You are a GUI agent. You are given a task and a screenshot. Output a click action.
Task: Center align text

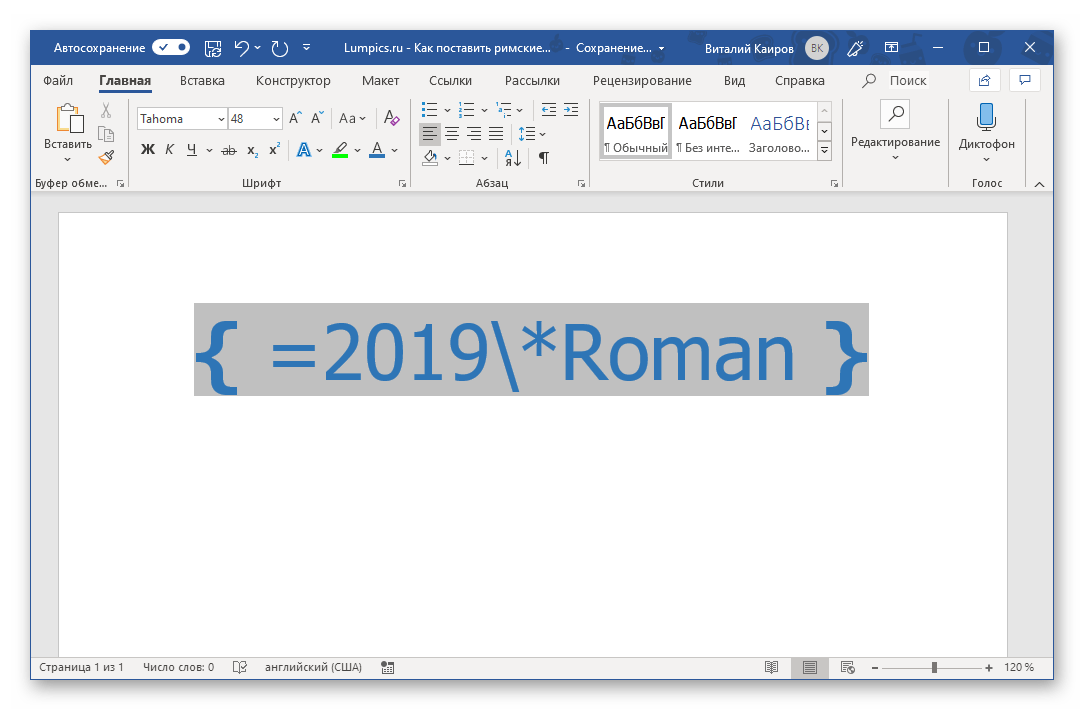point(452,133)
